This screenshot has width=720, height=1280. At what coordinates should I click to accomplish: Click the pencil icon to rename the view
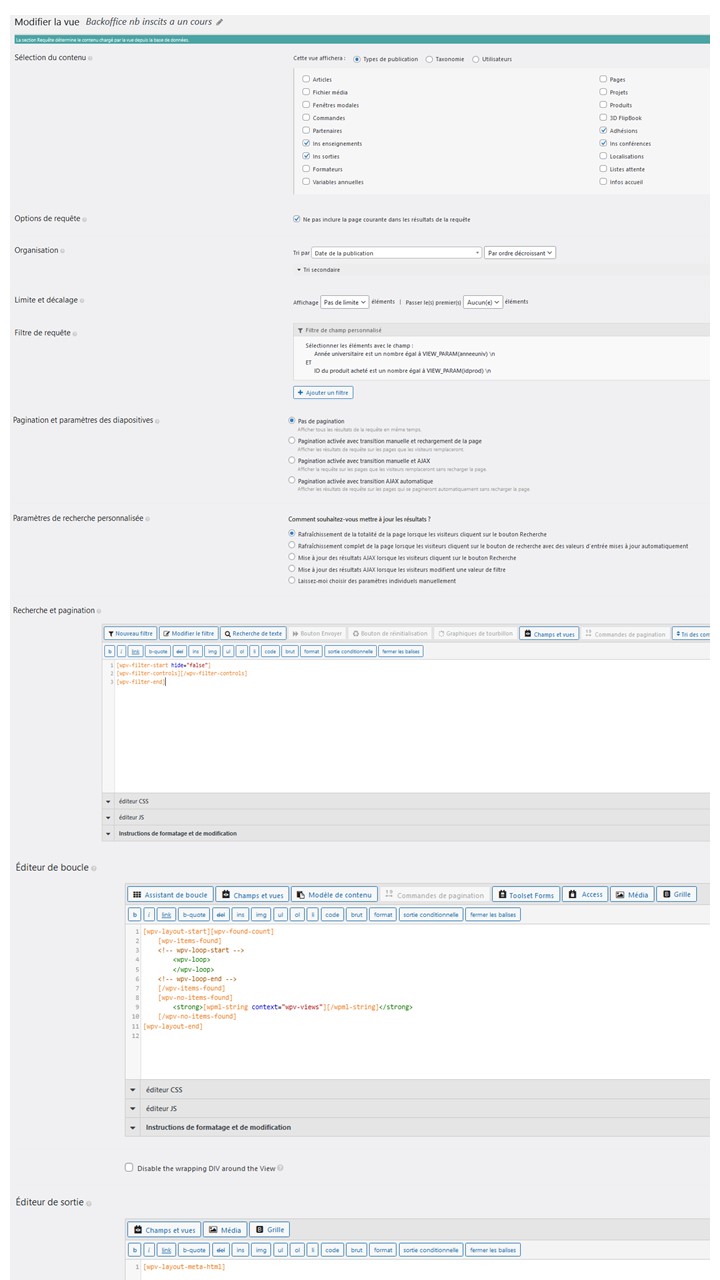(219, 22)
